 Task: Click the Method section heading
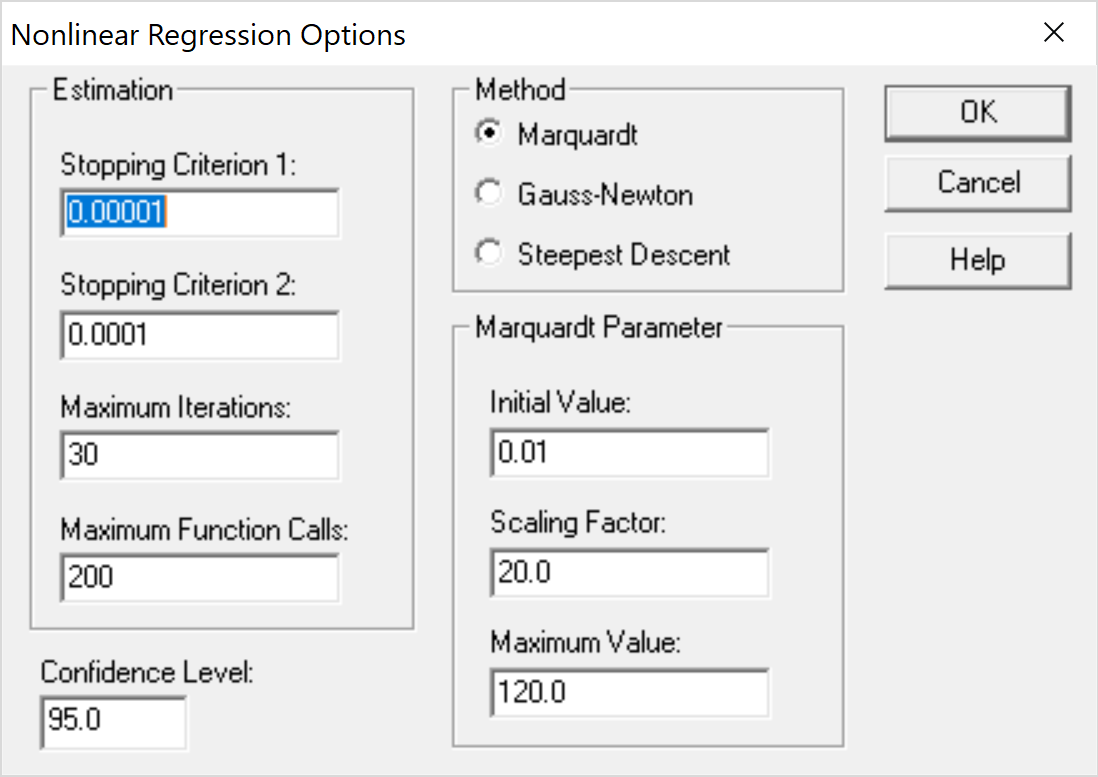tap(520, 90)
